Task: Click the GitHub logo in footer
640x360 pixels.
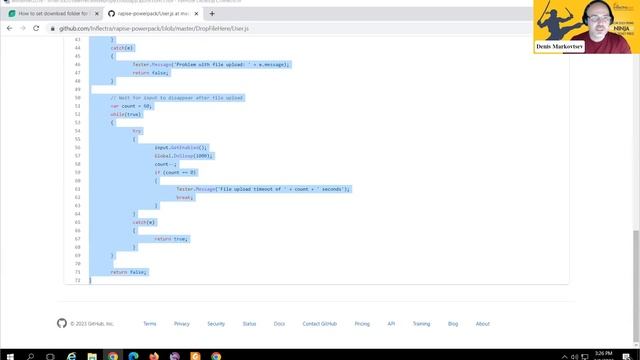Action: pos(62,323)
